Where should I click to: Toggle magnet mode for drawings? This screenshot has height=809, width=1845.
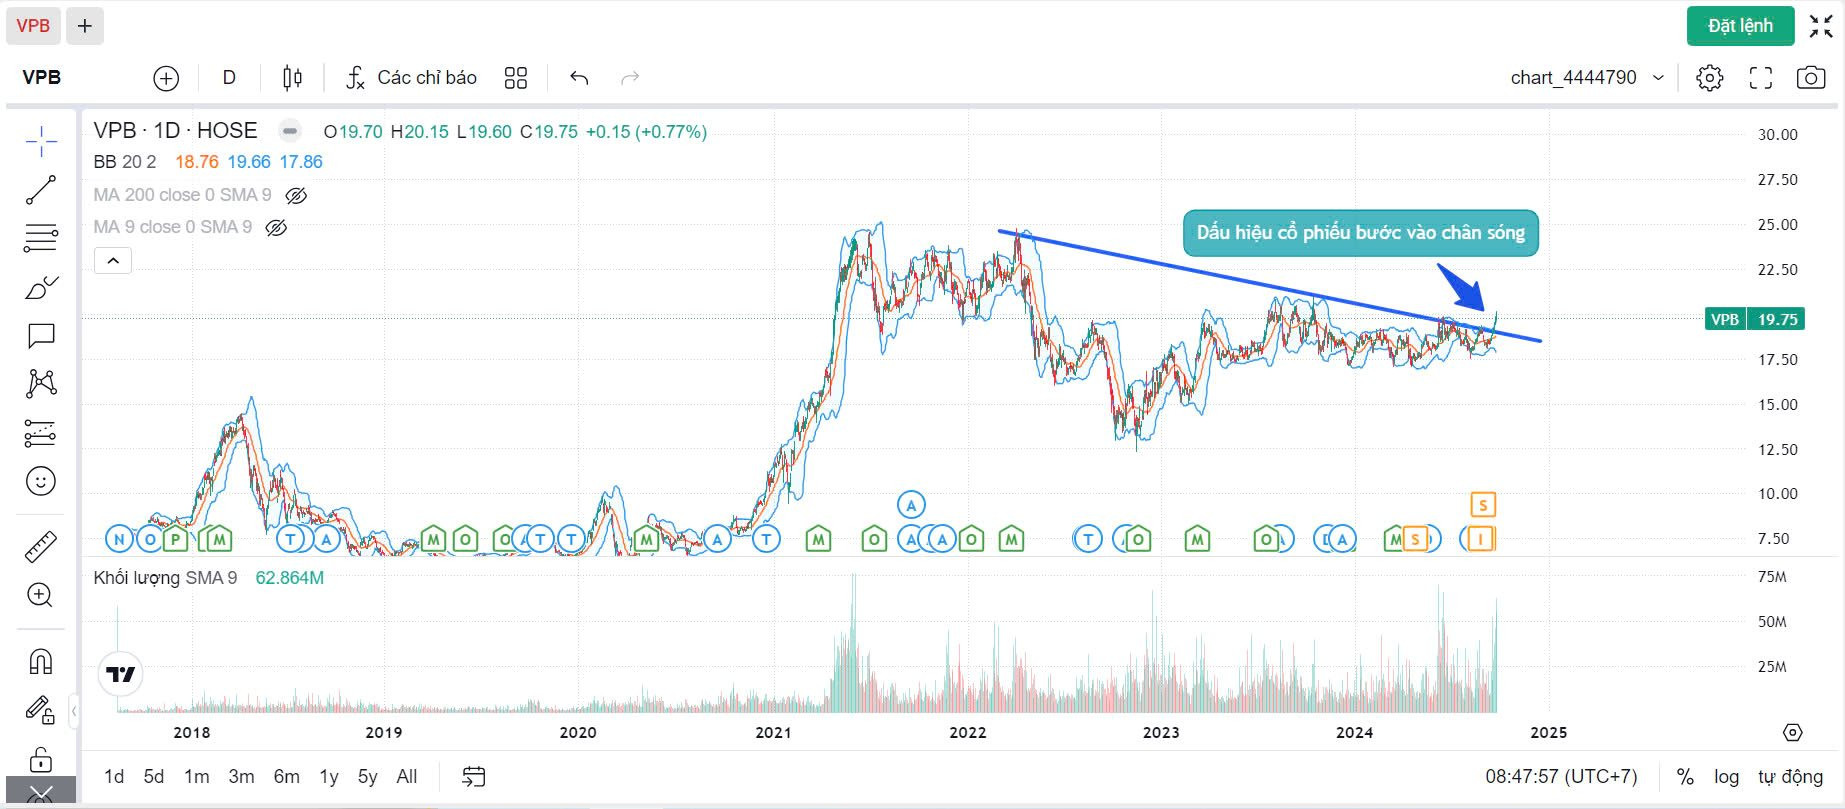pos(41,661)
